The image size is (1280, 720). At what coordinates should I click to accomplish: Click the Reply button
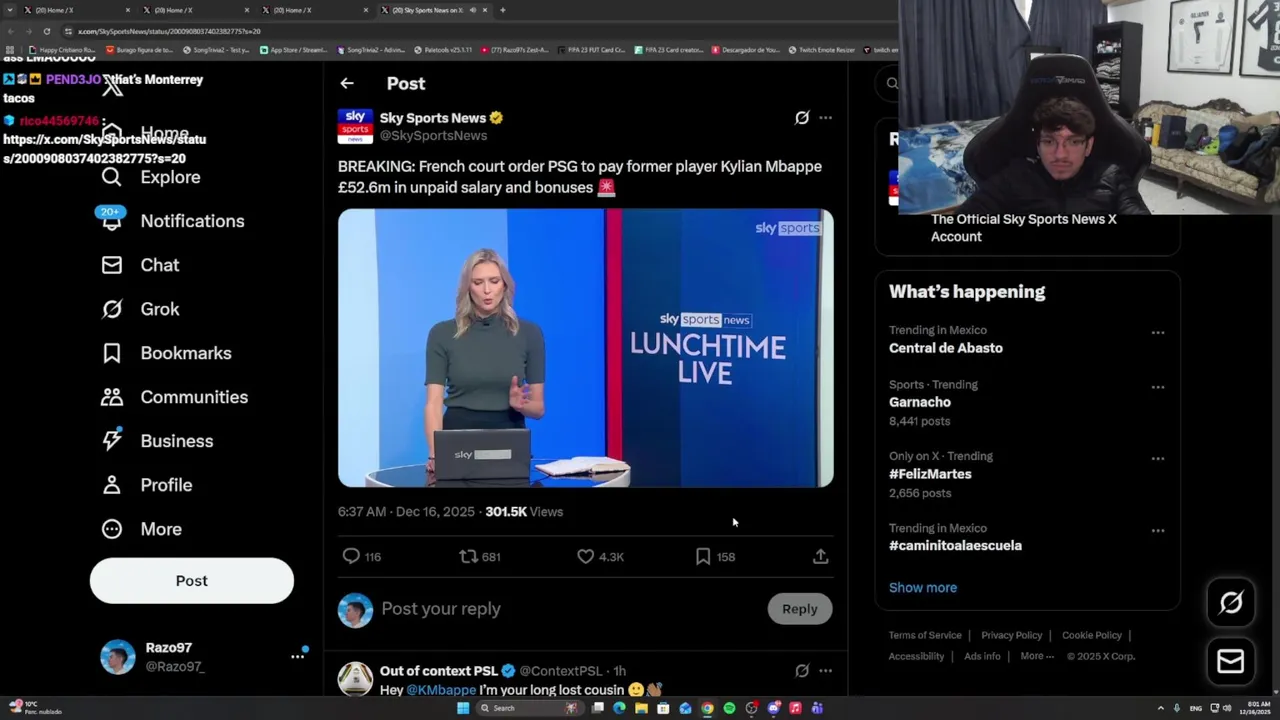click(799, 609)
